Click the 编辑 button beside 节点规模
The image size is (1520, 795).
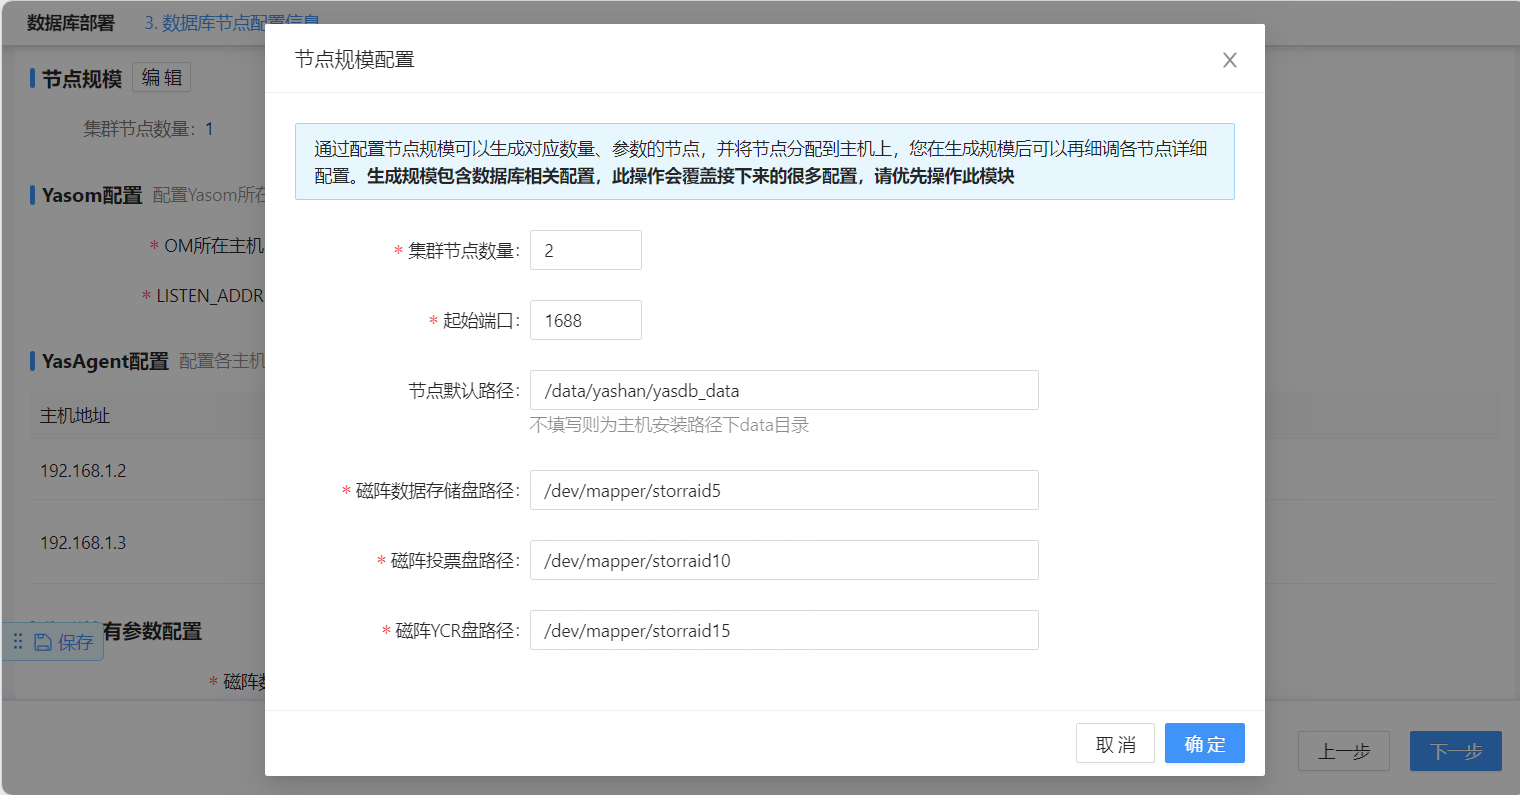(x=161, y=78)
